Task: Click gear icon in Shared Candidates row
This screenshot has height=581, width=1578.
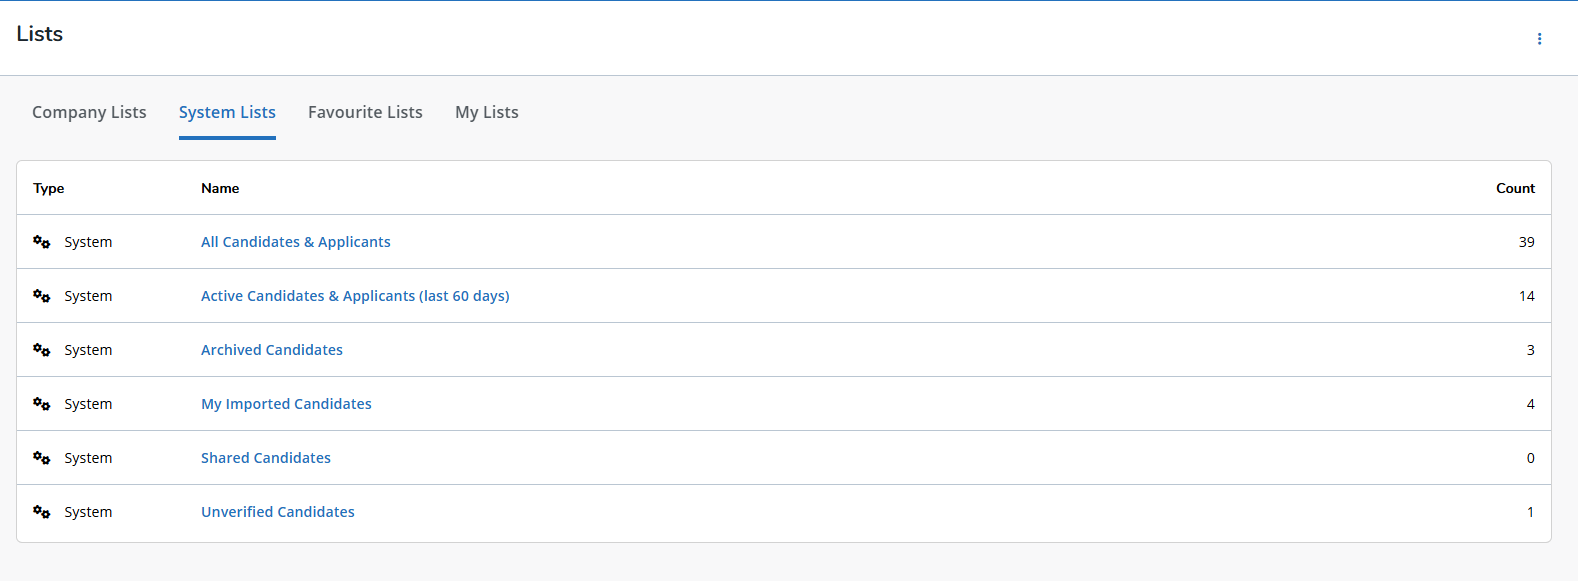Action: point(42,458)
